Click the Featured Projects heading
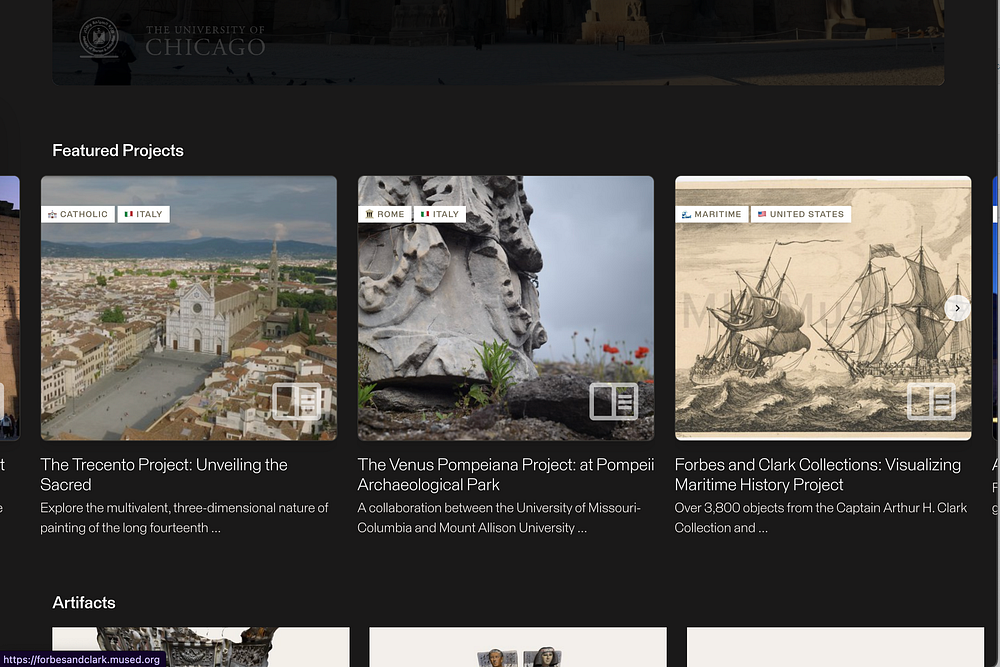This screenshot has width=1000, height=667. tap(118, 150)
